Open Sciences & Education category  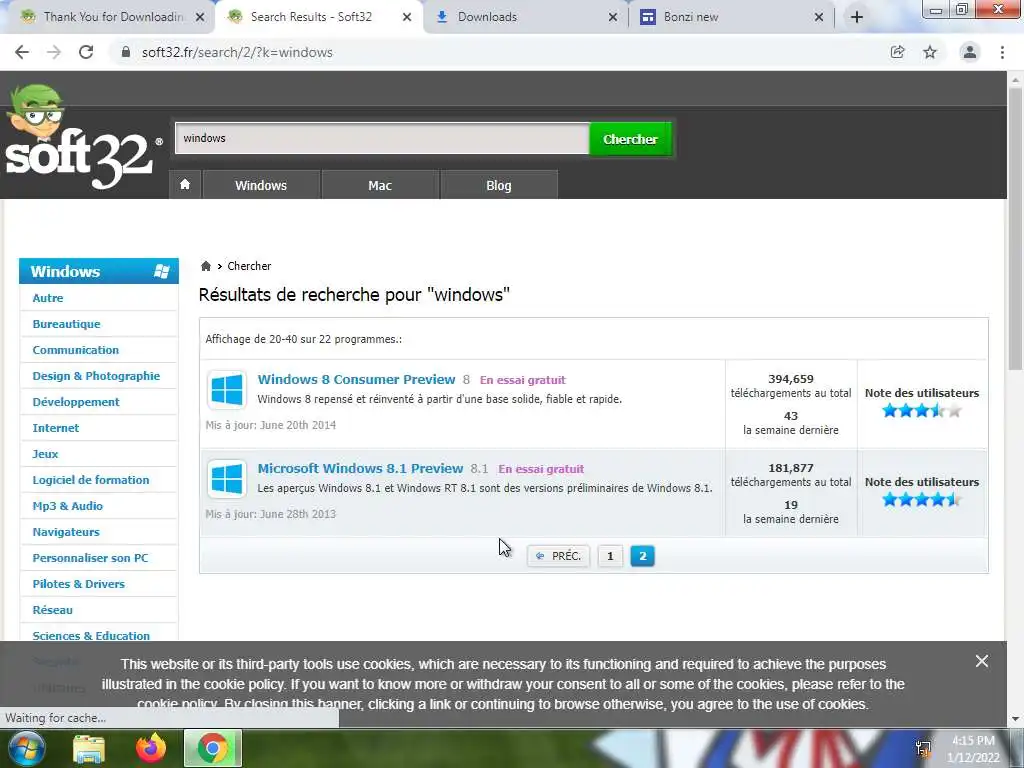(x=91, y=635)
